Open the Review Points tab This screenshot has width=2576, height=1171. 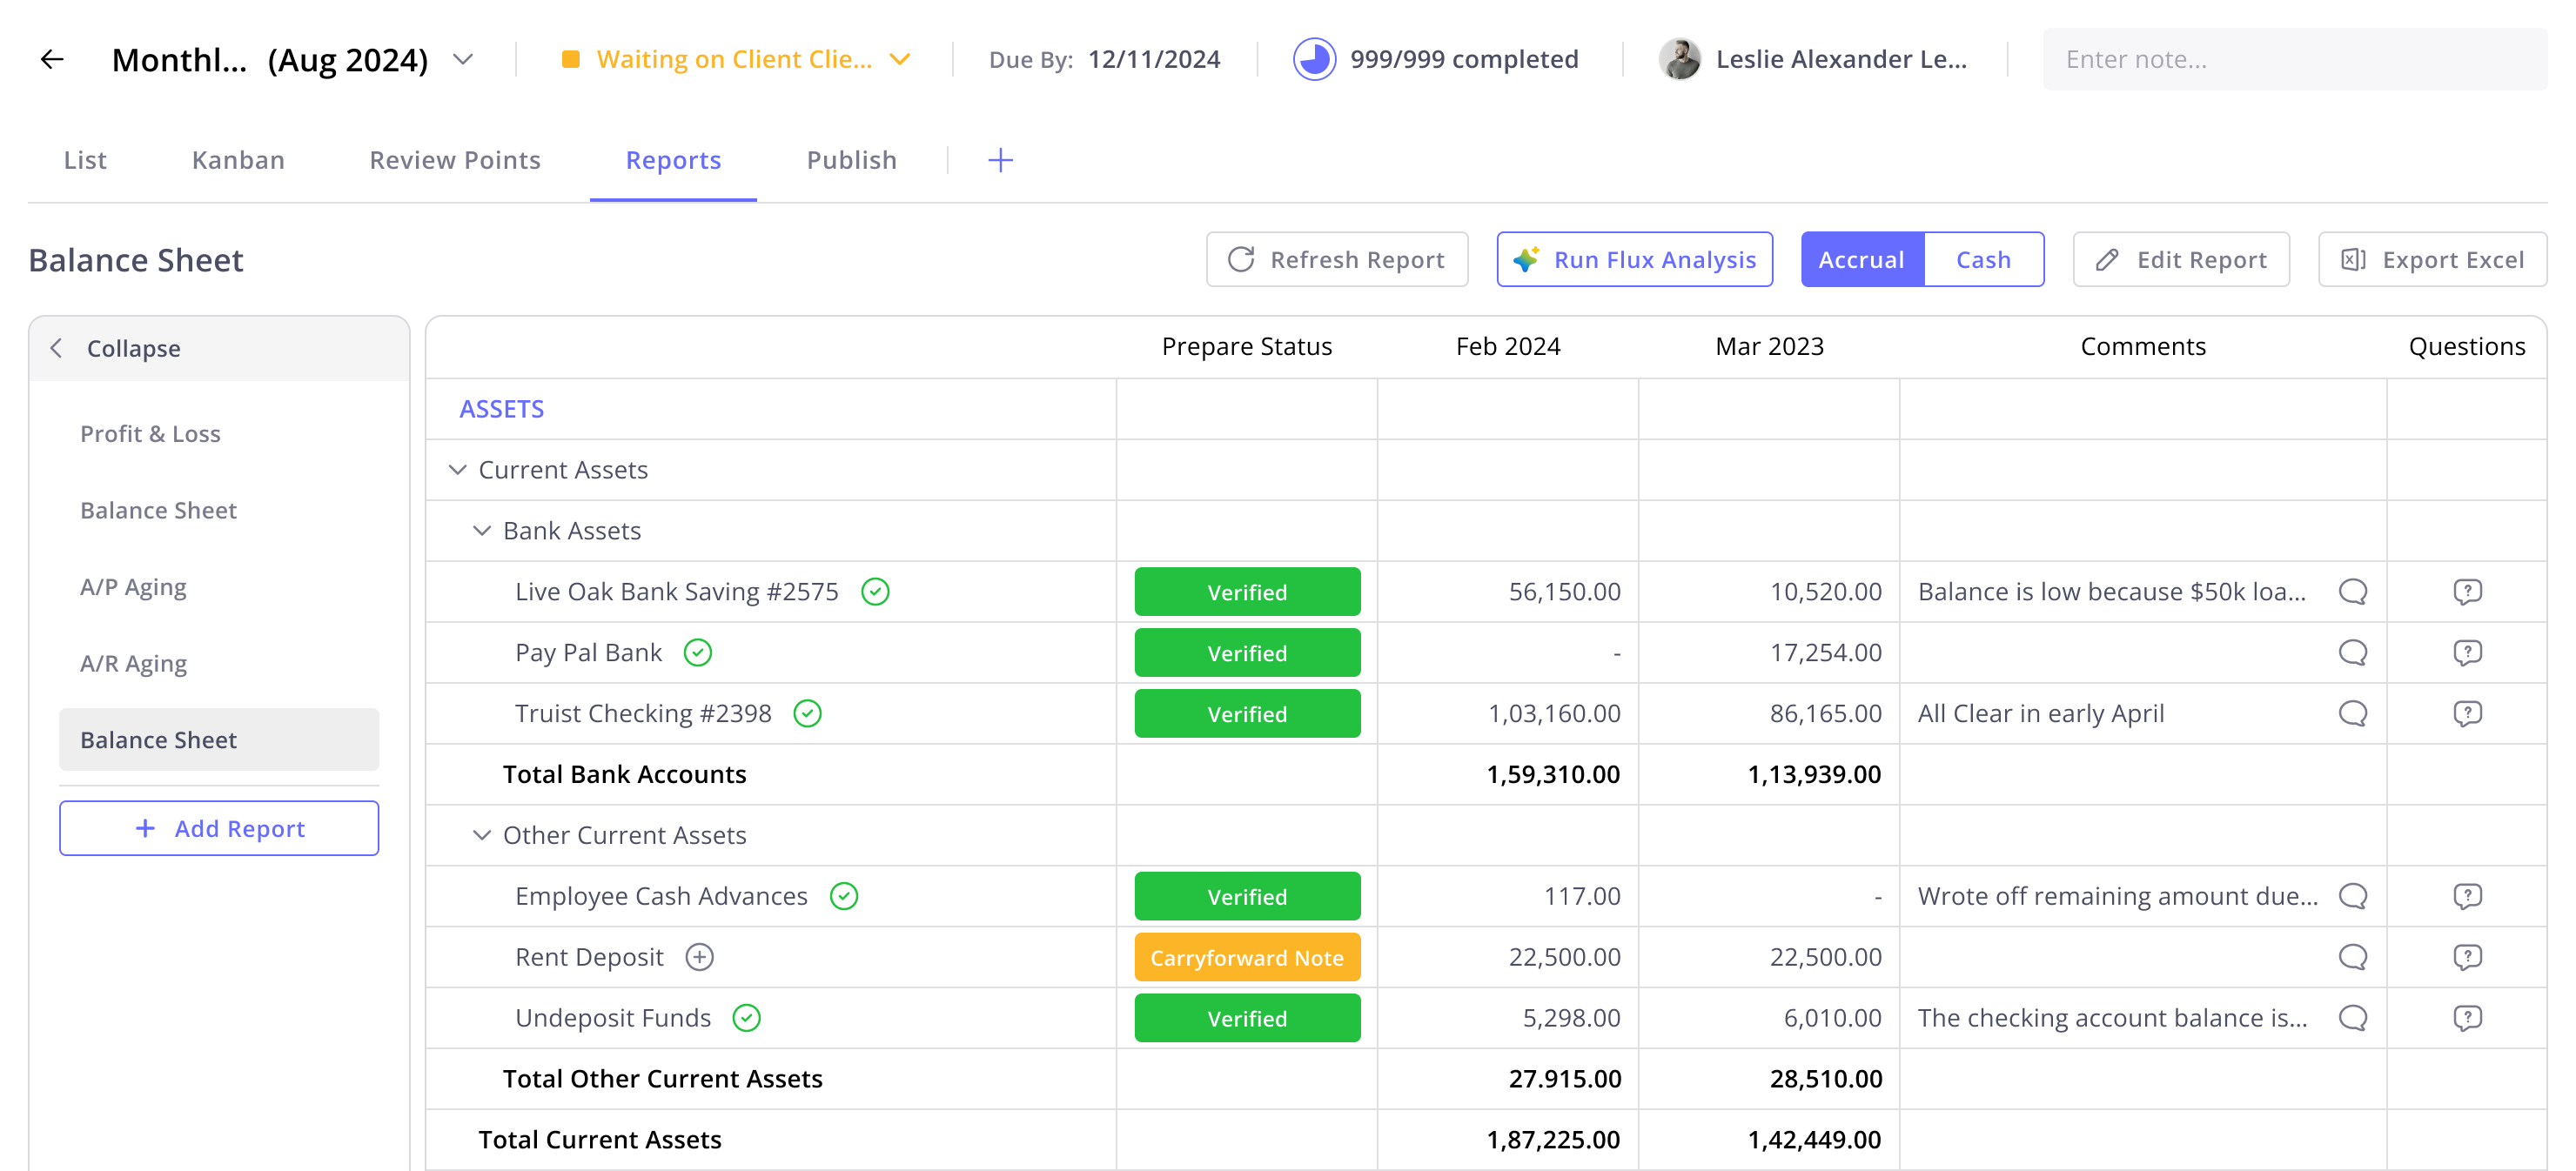click(x=455, y=160)
